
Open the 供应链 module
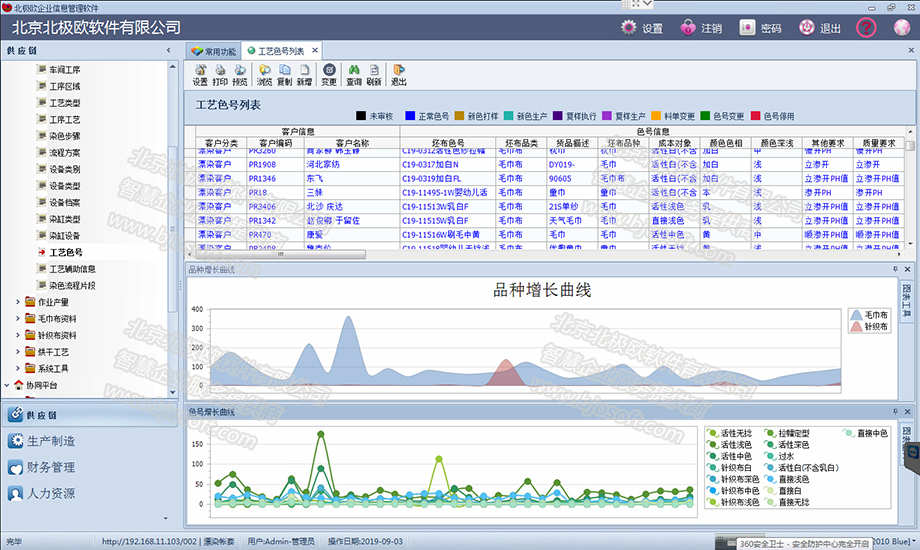click(89, 415)
